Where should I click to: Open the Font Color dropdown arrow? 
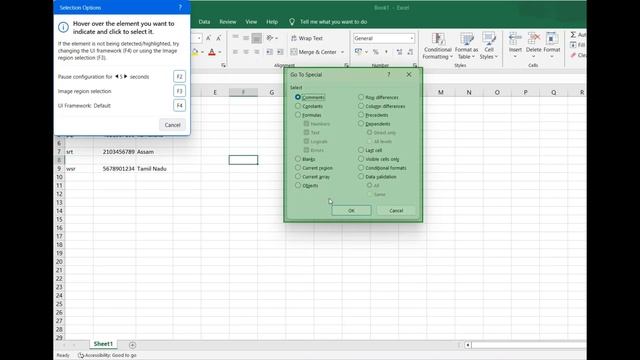click(x=220, y=52)
